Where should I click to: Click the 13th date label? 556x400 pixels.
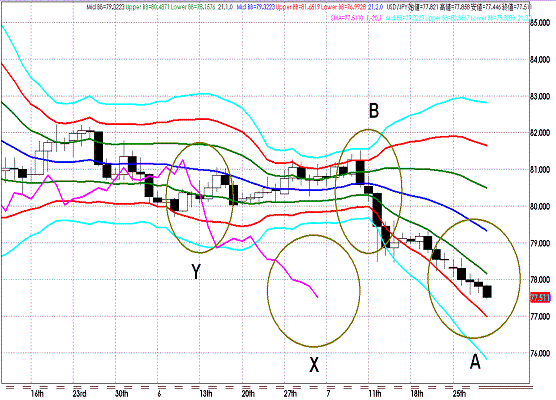point(206,394)
